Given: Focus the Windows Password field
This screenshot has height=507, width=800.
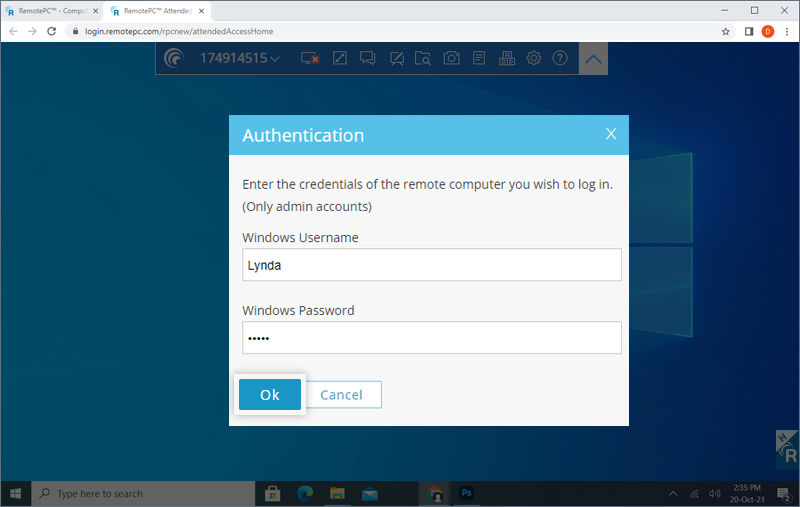Looking at the screenshot, I should coord(431,338).
